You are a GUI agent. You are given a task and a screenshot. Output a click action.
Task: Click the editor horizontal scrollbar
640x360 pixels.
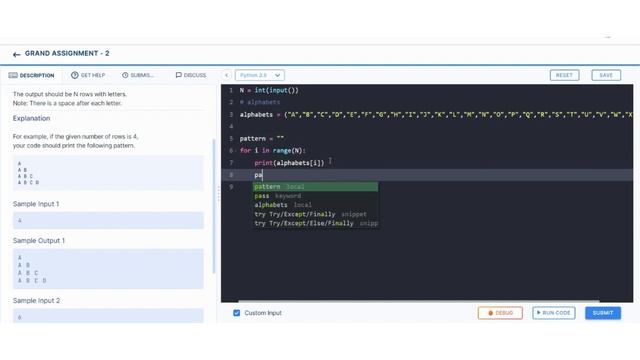(418, 301)
